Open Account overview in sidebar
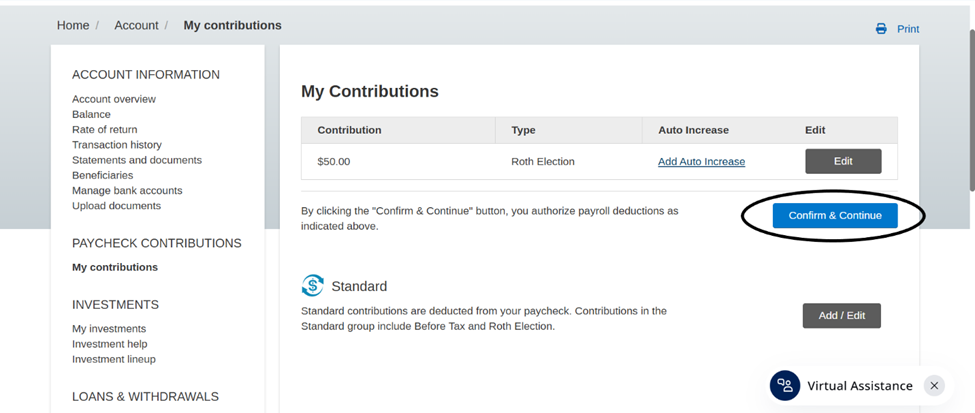Viewport: 975px width, 413px height. 114,99
